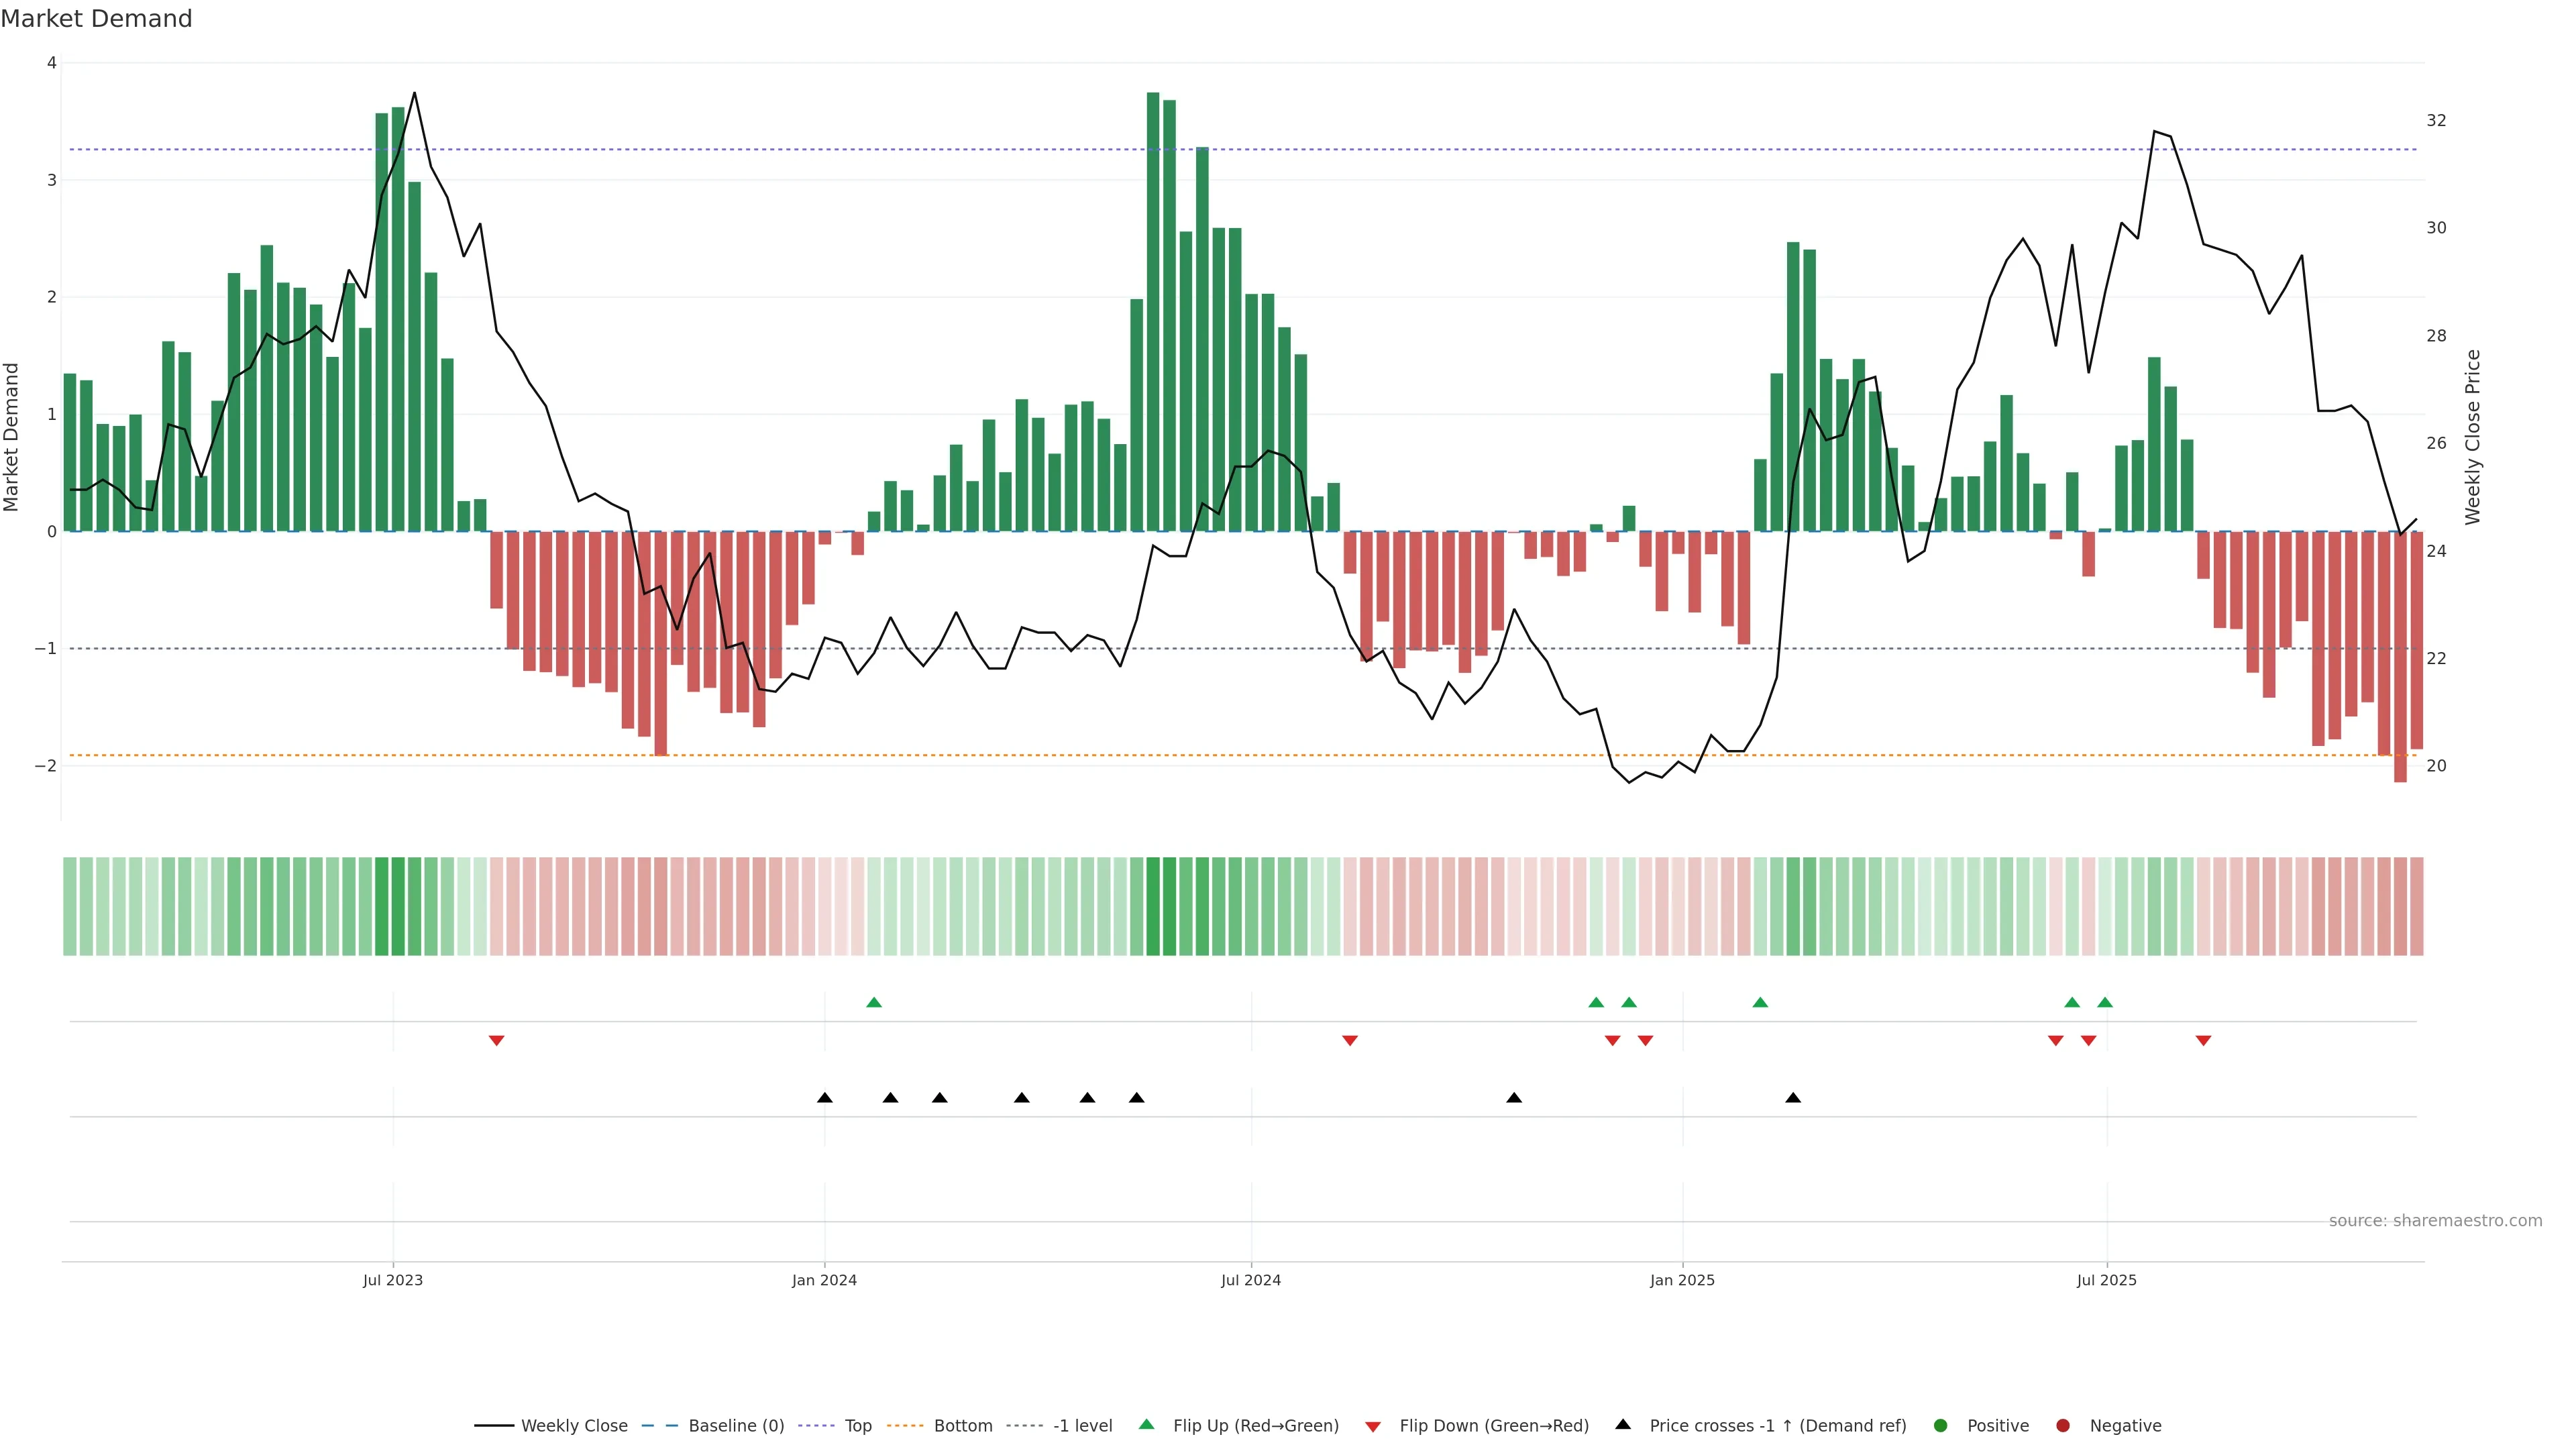
Task: Click the green Positive legend dot
Action: point(1941,1425)
